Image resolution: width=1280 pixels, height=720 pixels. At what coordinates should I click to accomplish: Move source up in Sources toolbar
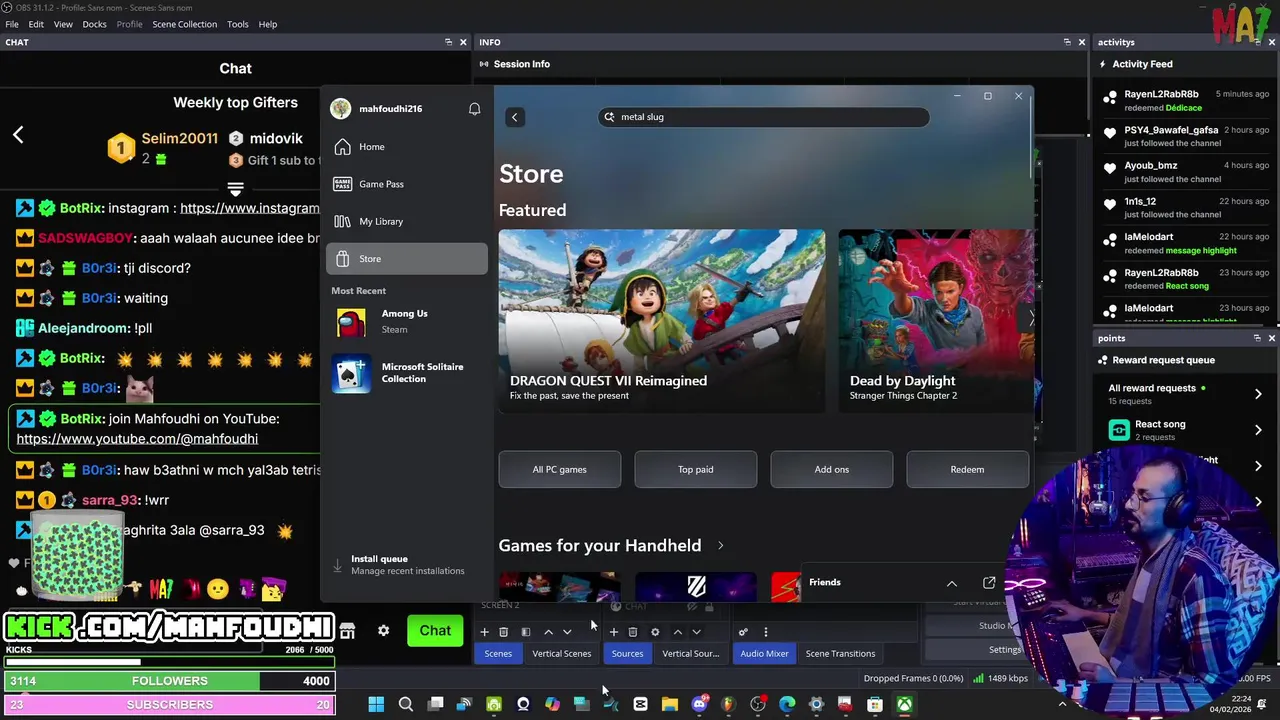[677, 632]
